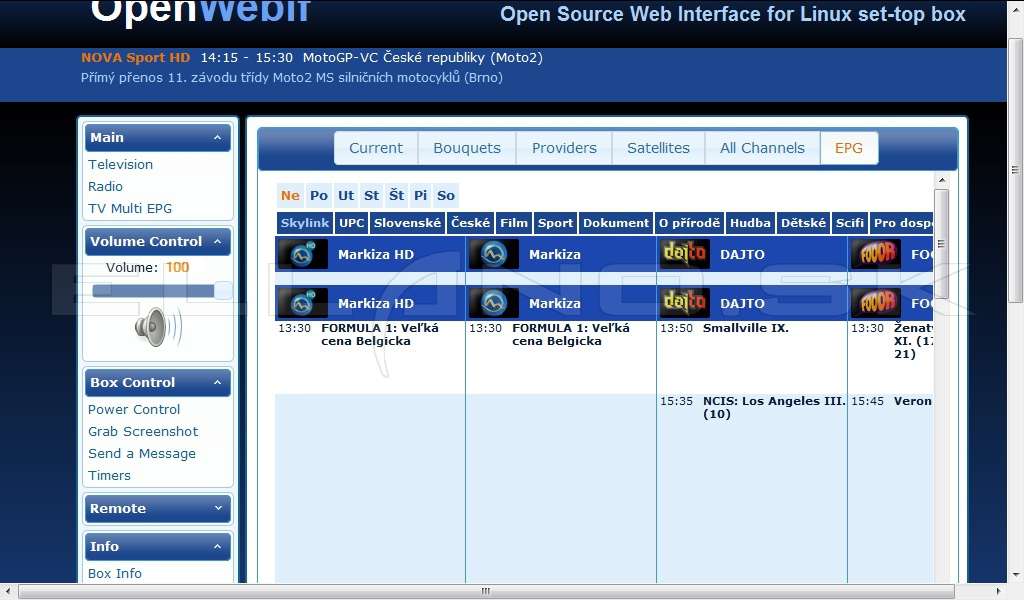Select the So day
The height and width of the screenshot is (600, 1024).
[446, 195]
